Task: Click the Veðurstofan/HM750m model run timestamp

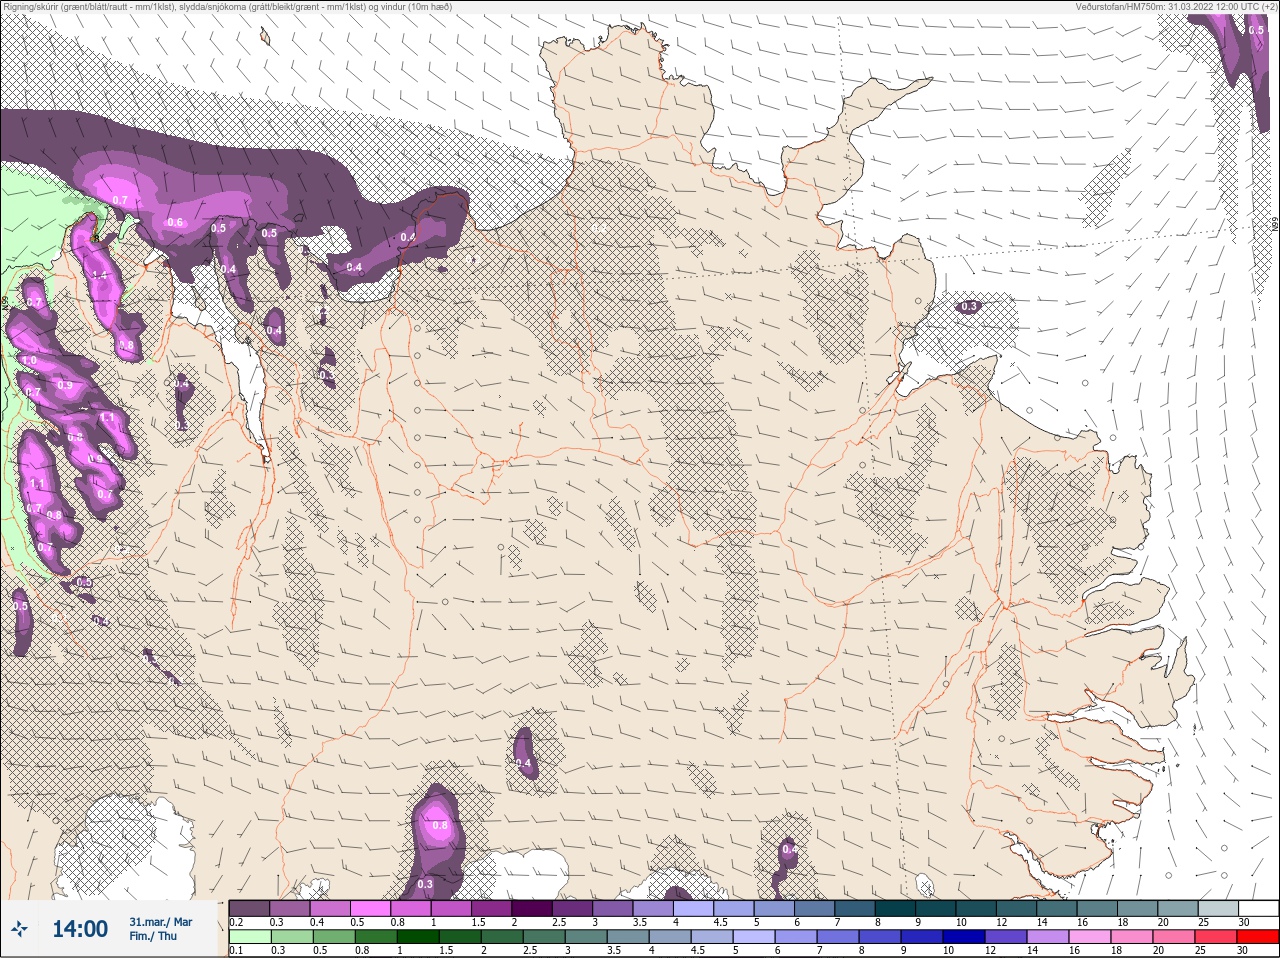Action: [1175, 7]
